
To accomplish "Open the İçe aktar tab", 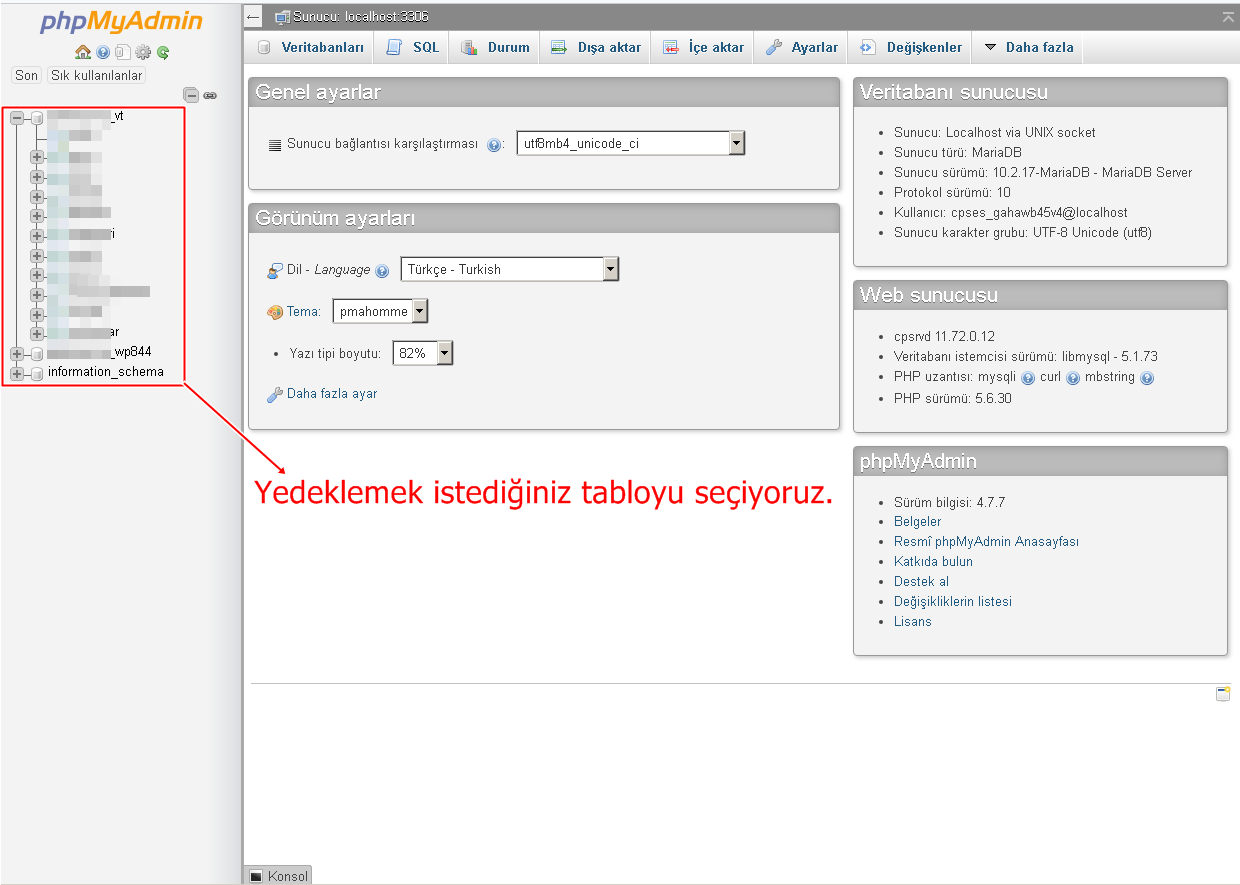I will [702, 47].
